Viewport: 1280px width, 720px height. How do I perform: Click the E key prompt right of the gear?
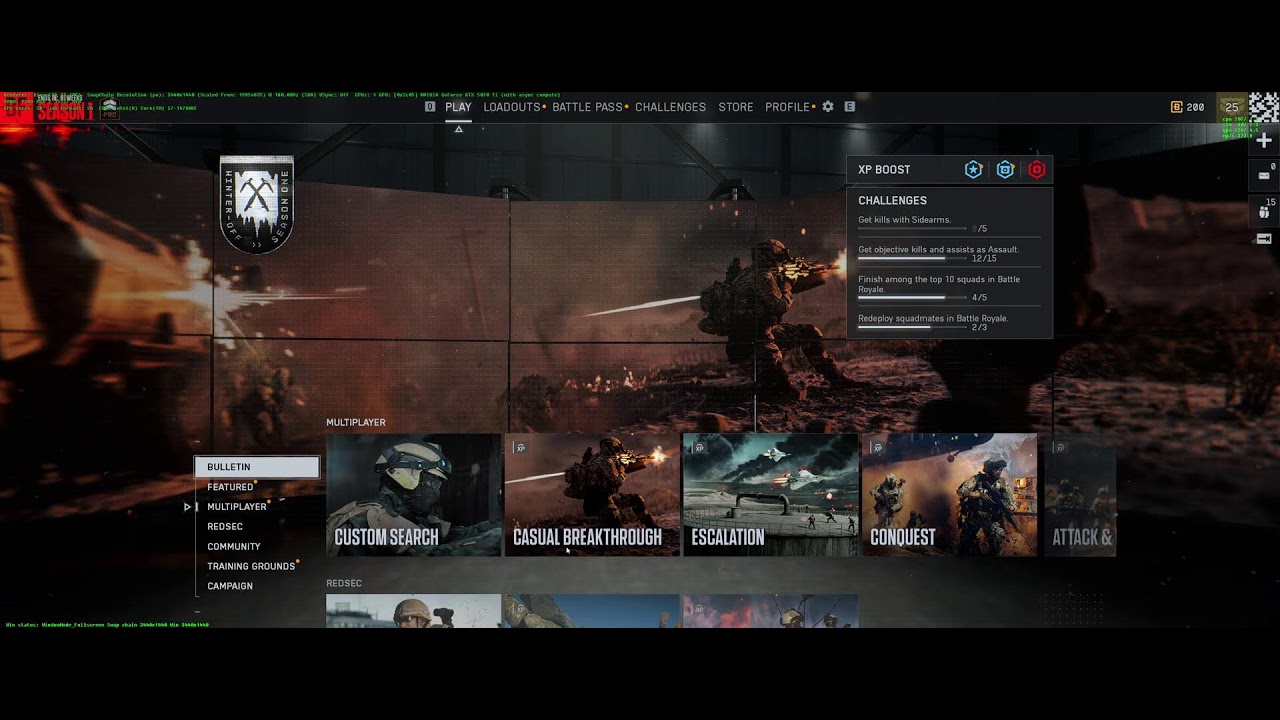[850, 107]
